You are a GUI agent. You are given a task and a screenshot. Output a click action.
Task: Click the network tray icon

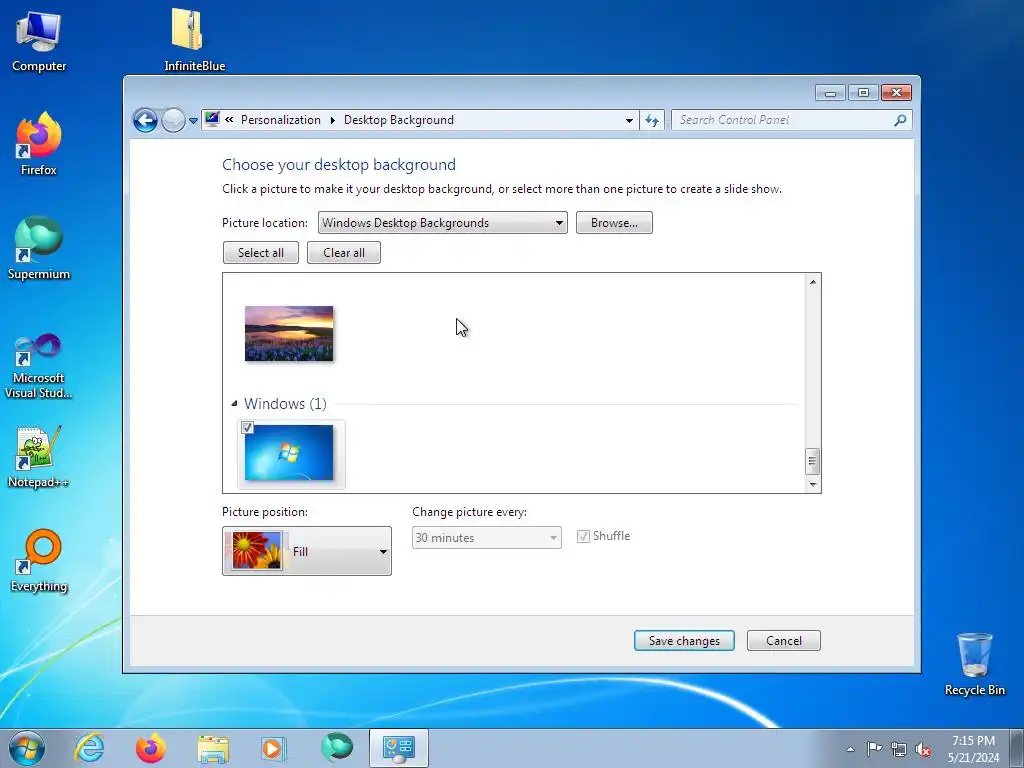[x=899, y=749]
